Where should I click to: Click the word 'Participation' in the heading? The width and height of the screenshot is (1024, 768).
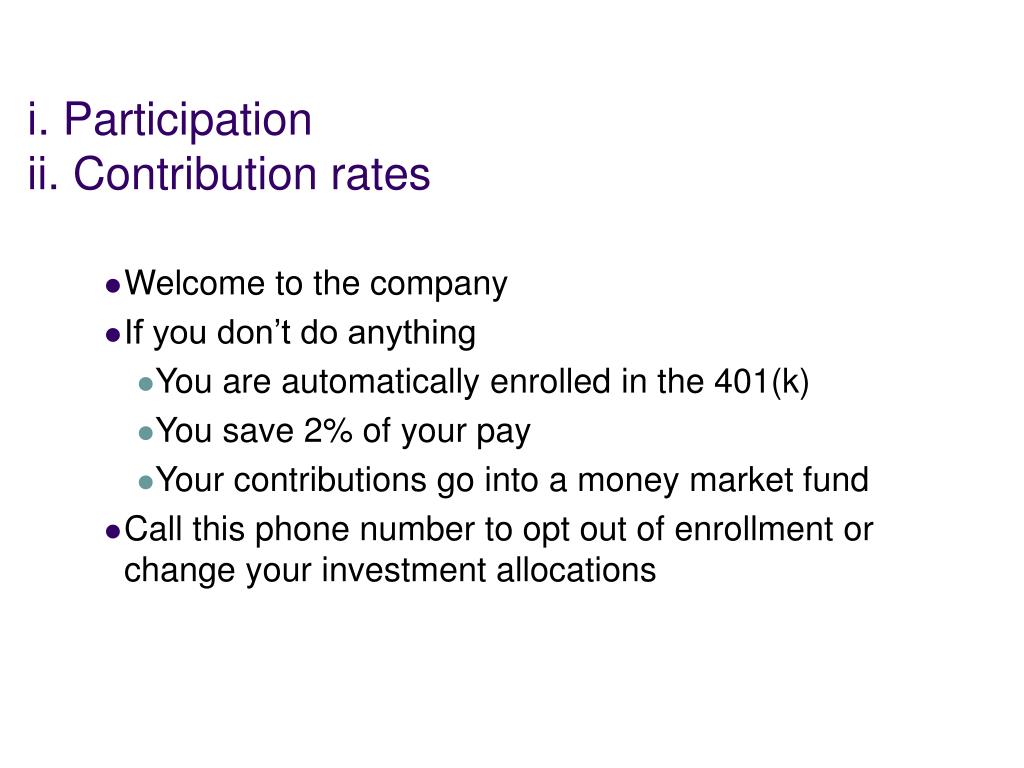tap(188, 120)
